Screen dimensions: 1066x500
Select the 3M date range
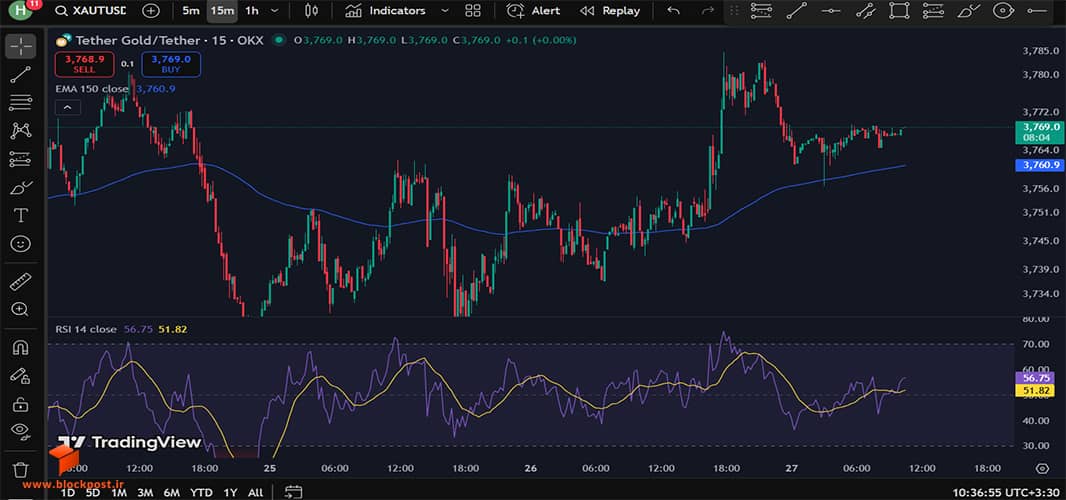click(145, 493)
